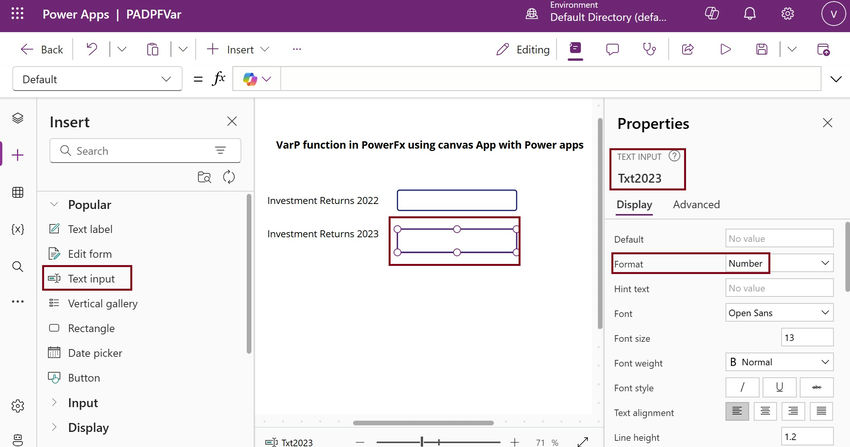Open the app launcher waffle icon

click(x=17, y=14)
